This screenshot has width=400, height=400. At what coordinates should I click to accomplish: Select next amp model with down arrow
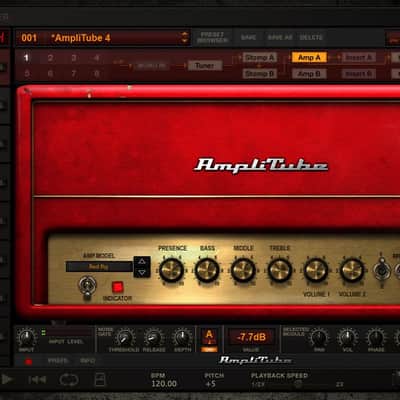pos(142,272)
